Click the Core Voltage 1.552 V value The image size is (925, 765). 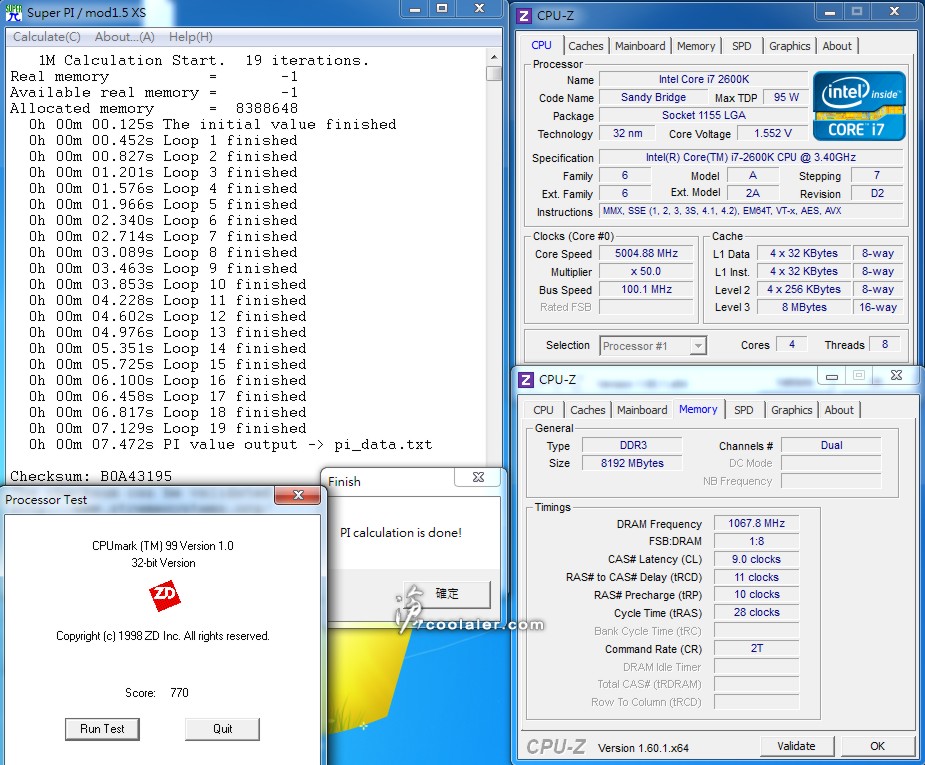[x=772, y=133]
